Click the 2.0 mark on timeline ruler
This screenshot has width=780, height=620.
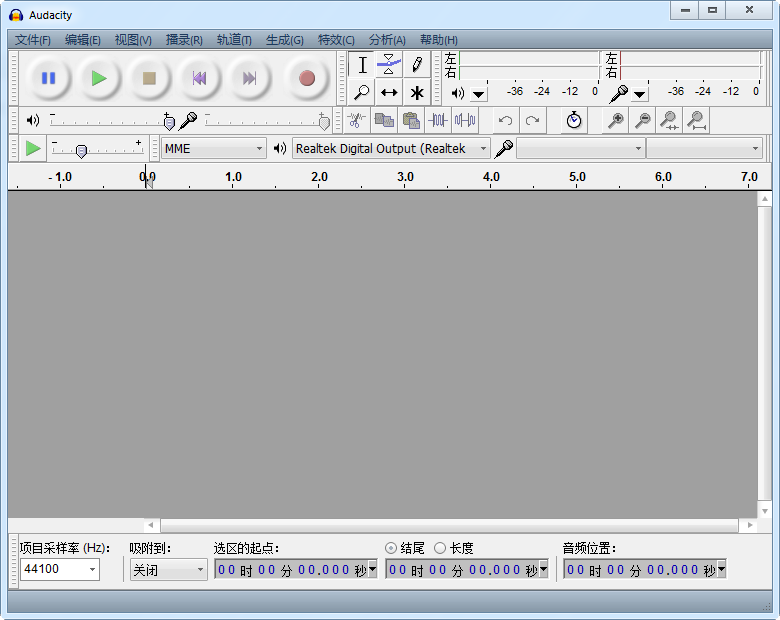pyautogui.click(x=319, y=177)
